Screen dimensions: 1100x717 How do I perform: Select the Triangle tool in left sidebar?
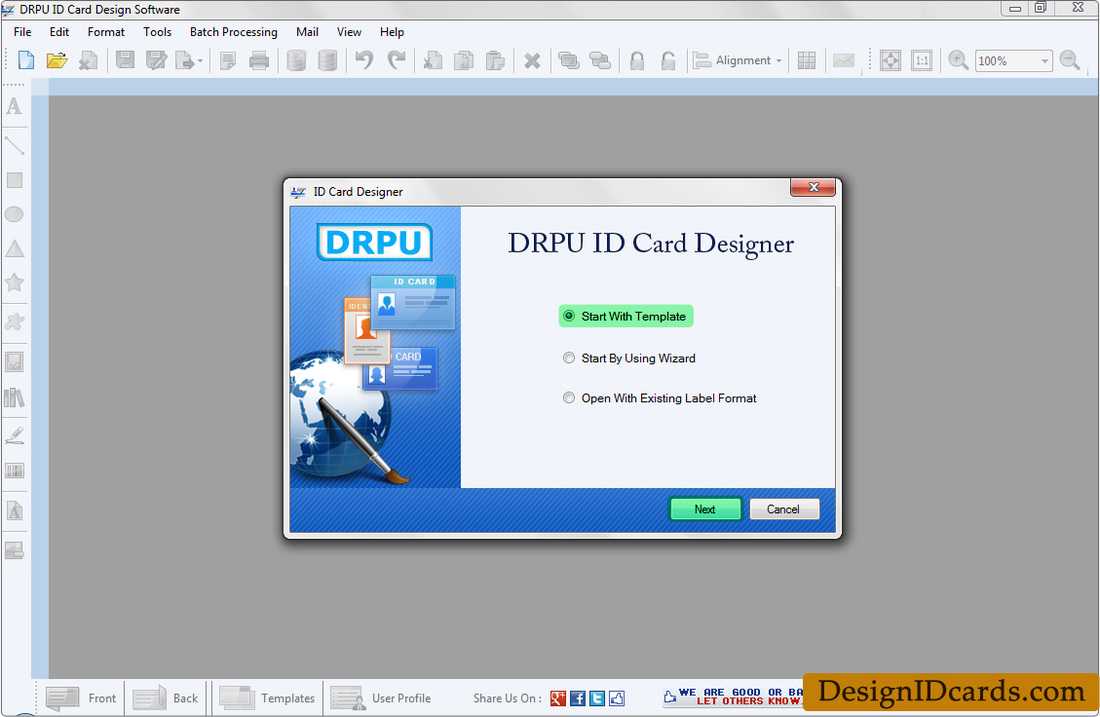click(14, 248)
